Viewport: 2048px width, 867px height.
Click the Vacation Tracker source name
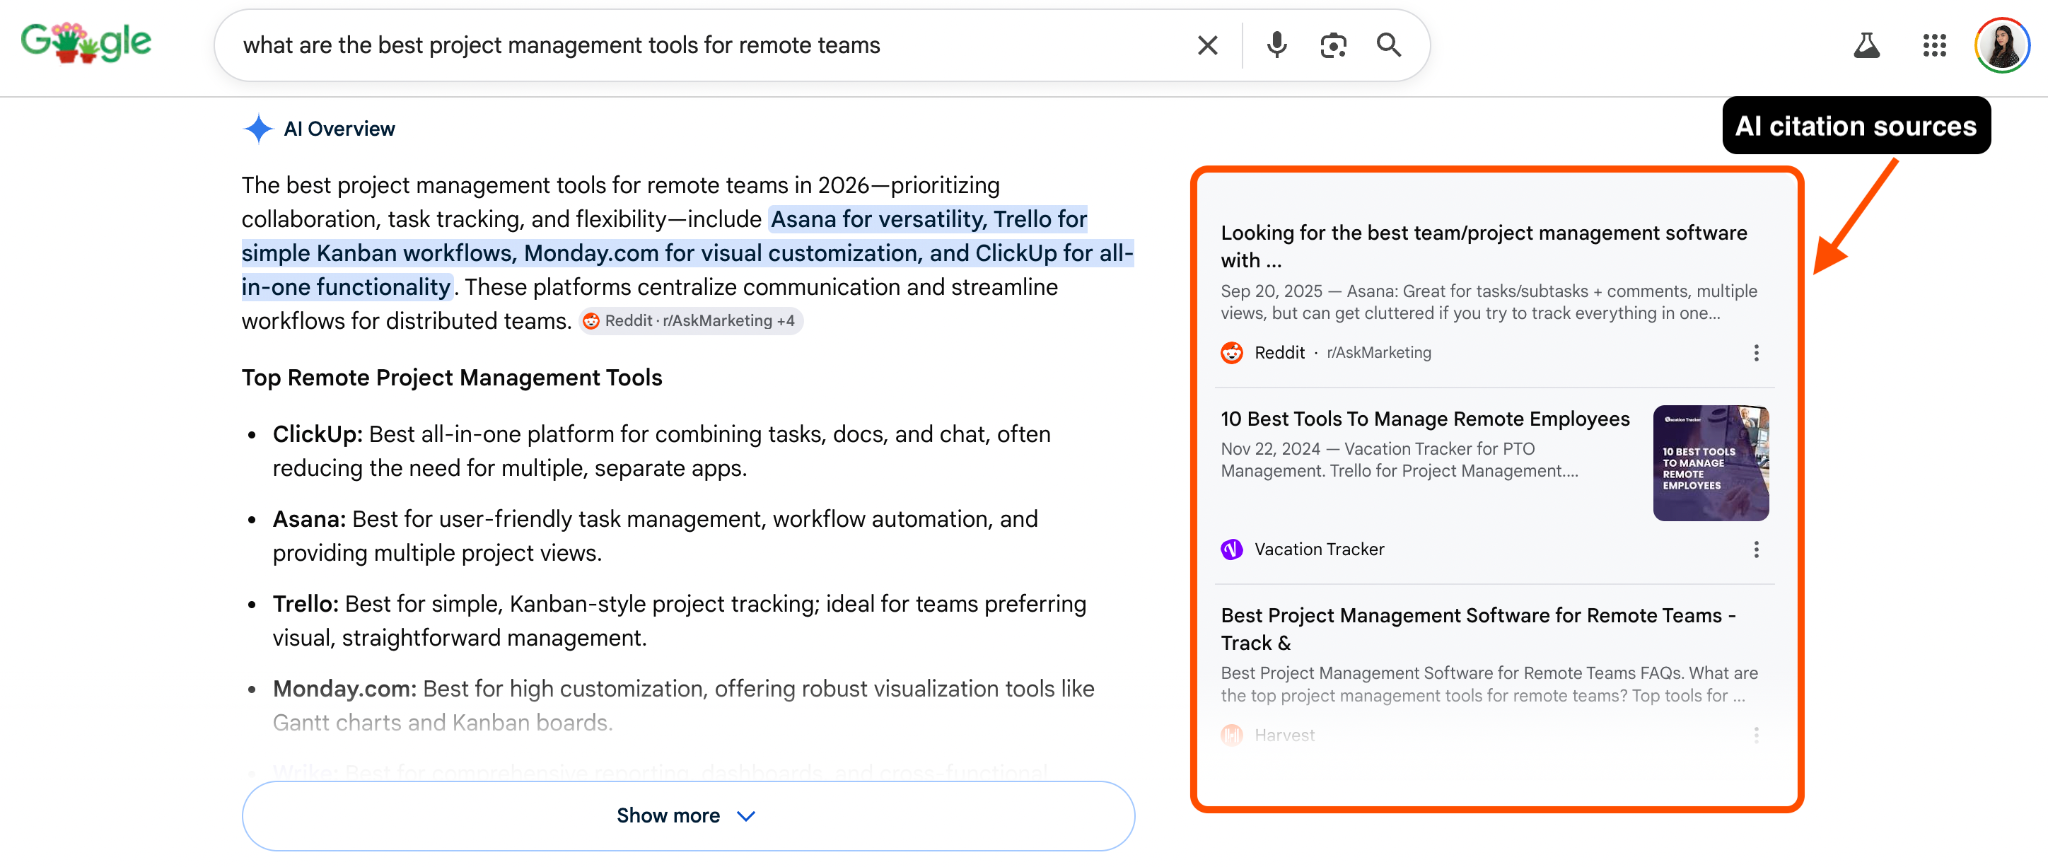(1320, 550)
